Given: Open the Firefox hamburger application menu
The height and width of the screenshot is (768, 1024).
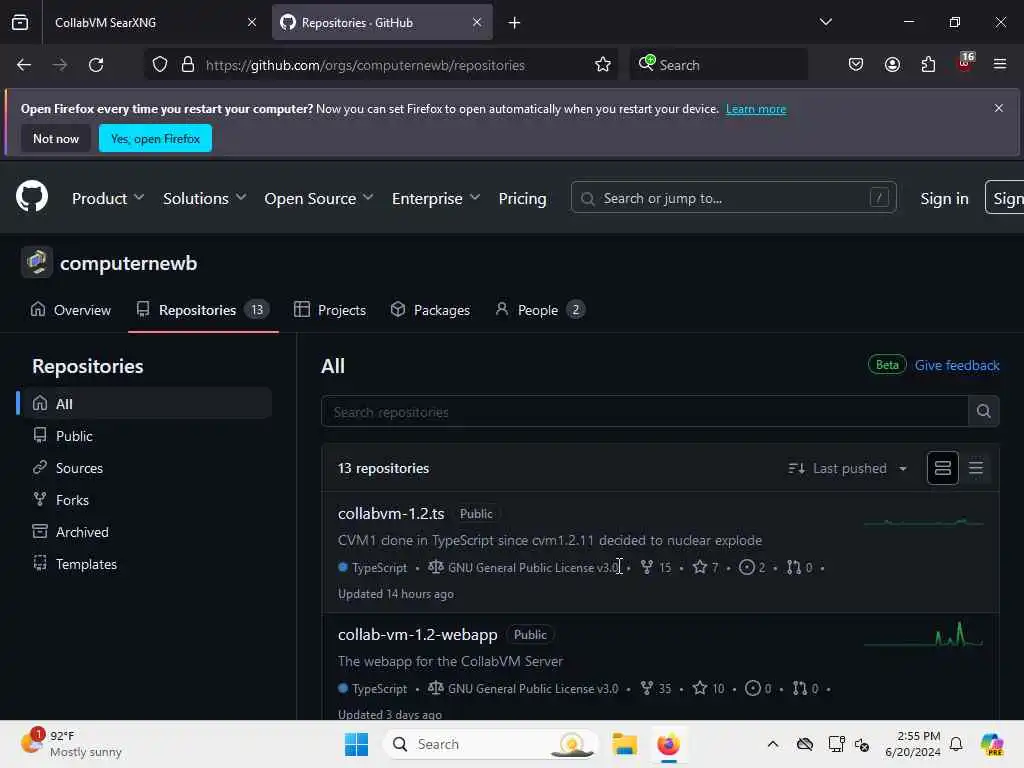Looking at the screenshot, I should 1000,65.
